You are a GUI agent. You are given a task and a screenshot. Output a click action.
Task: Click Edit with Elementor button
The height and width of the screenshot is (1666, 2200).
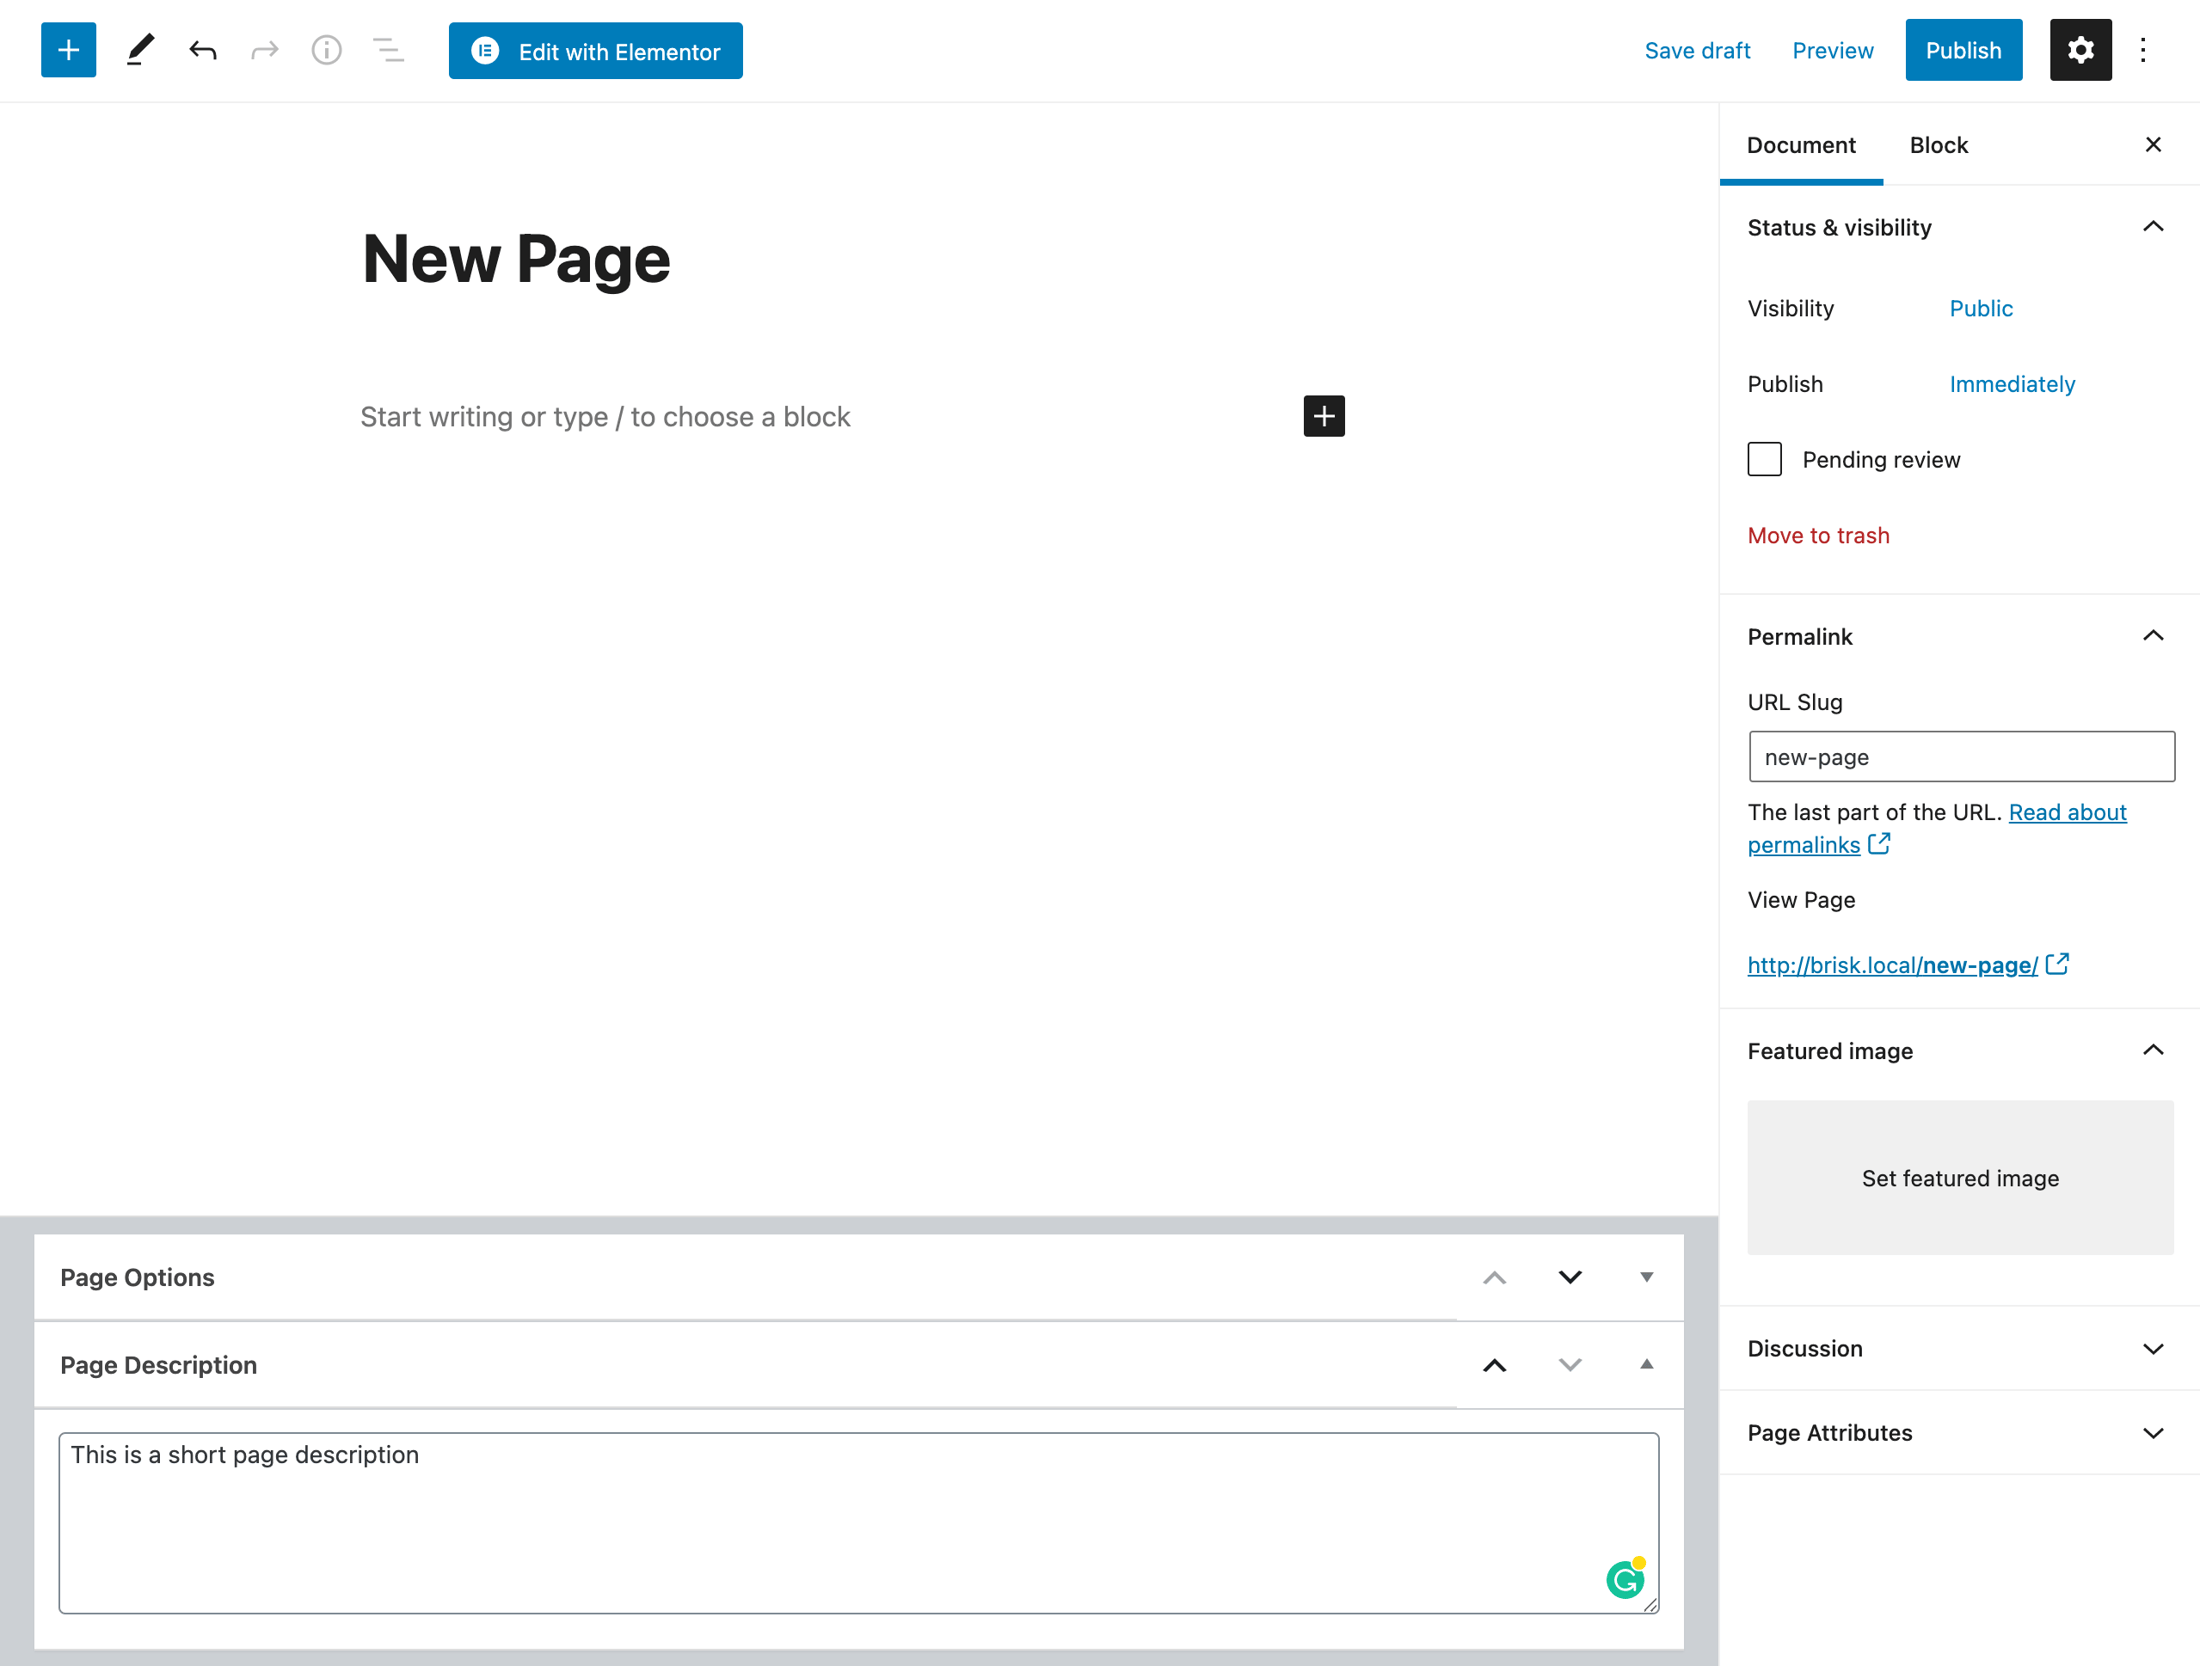tap(596, 51)
